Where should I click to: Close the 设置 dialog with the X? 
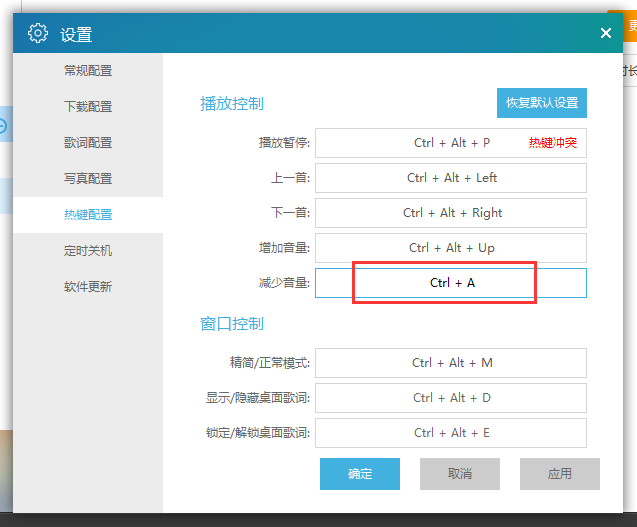605,33
